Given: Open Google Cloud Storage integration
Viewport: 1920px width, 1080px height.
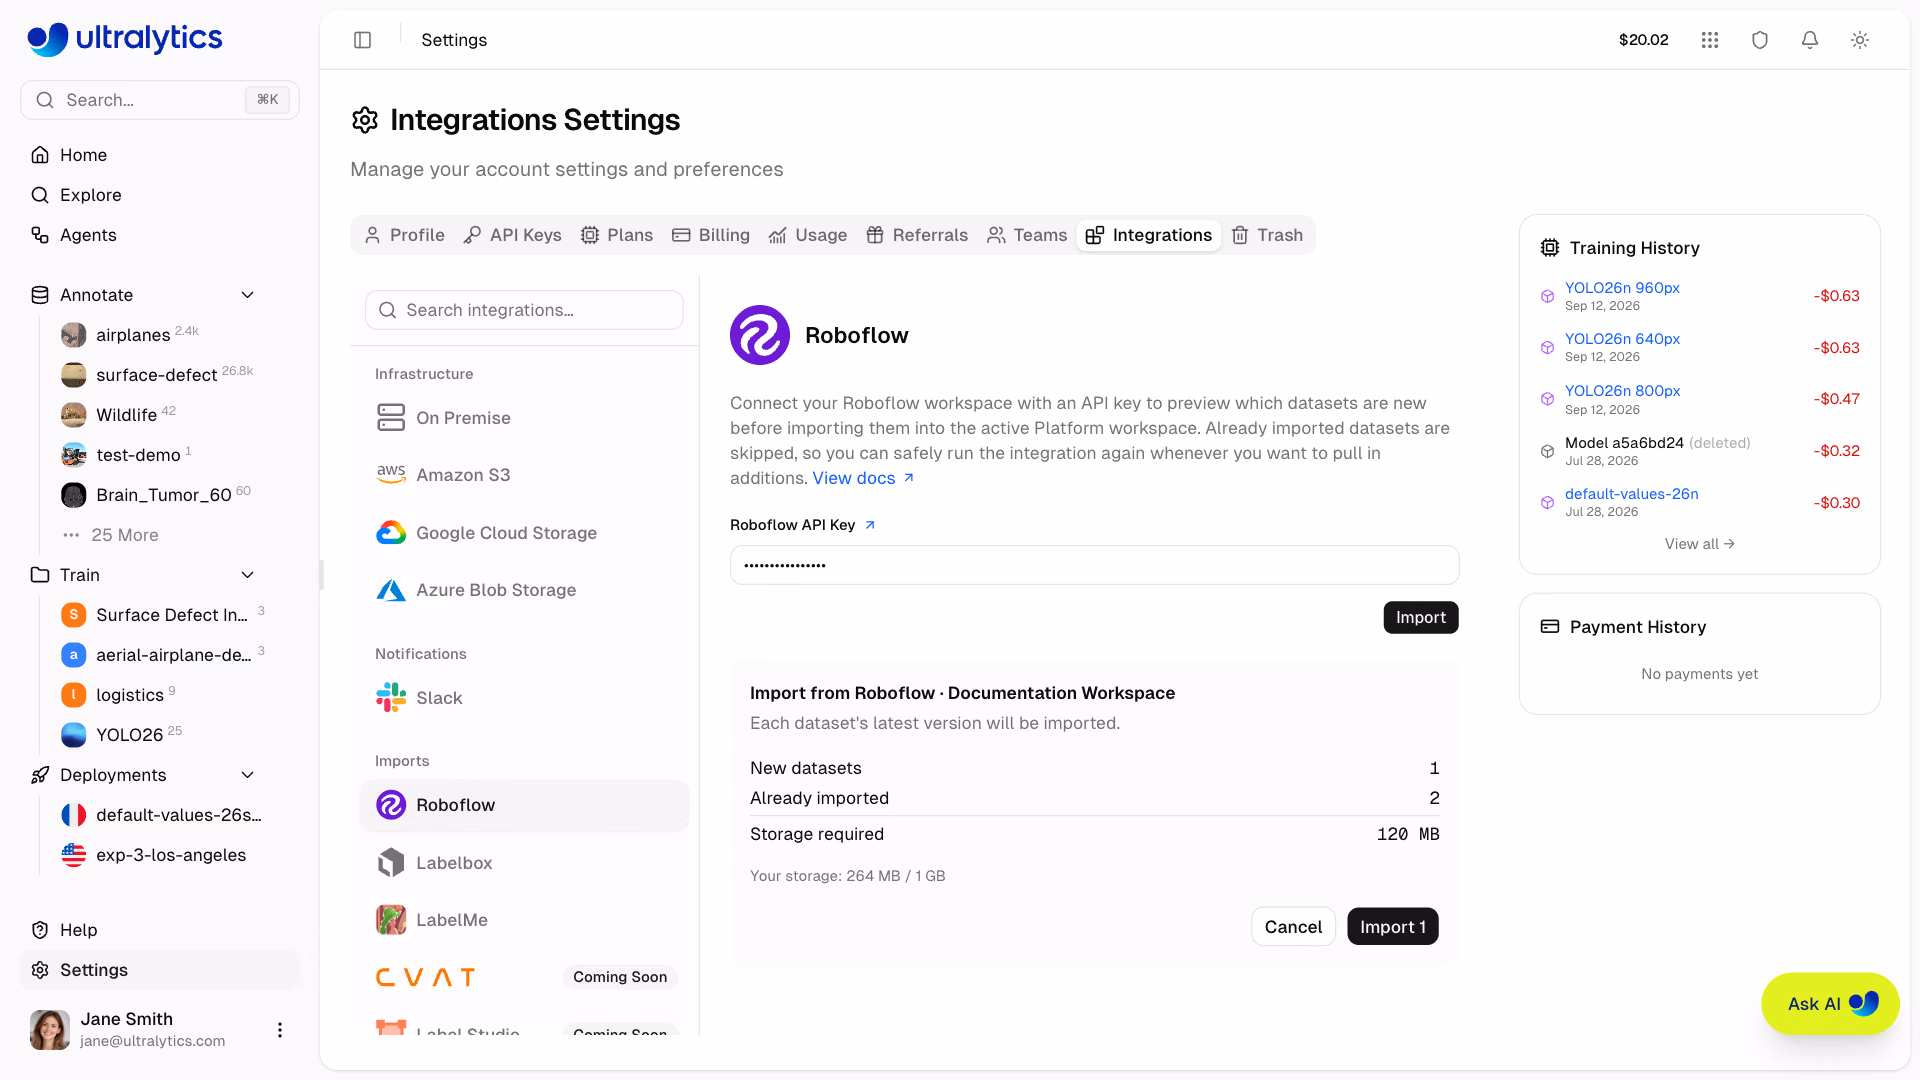Looking at the screenshot, I should pos(524,533).
